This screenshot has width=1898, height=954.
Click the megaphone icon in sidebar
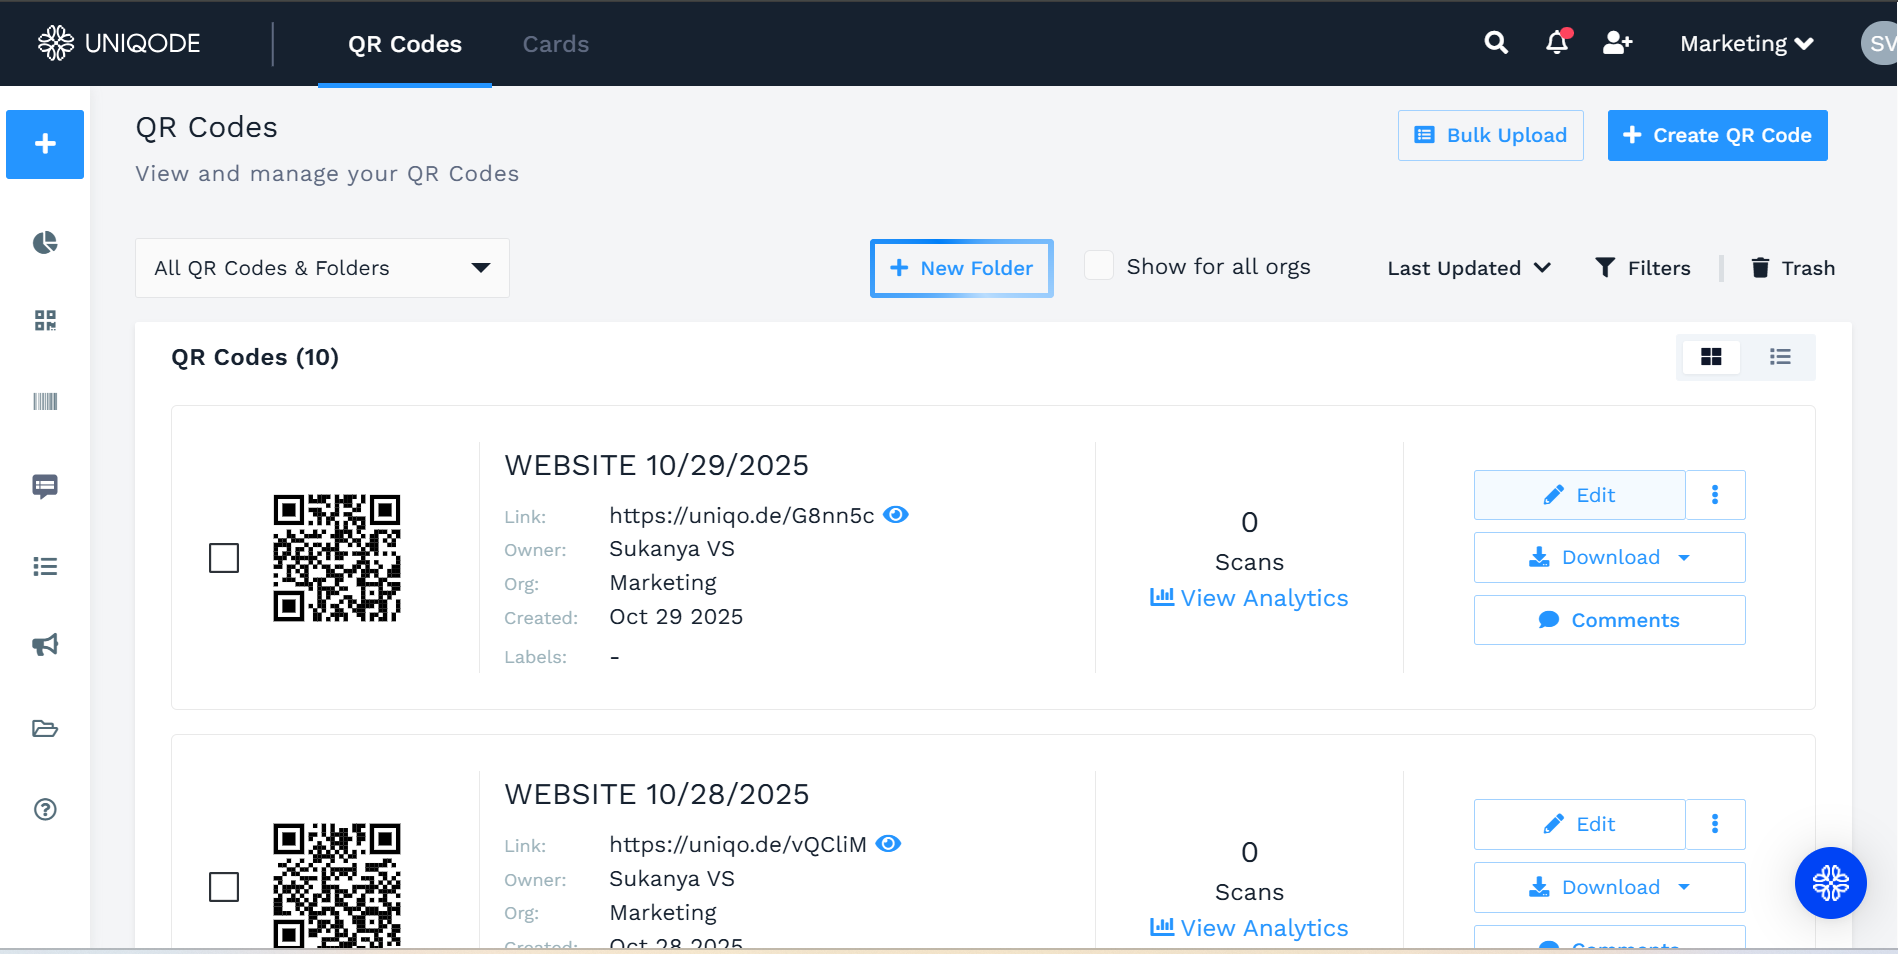click(x=45, y=645)
